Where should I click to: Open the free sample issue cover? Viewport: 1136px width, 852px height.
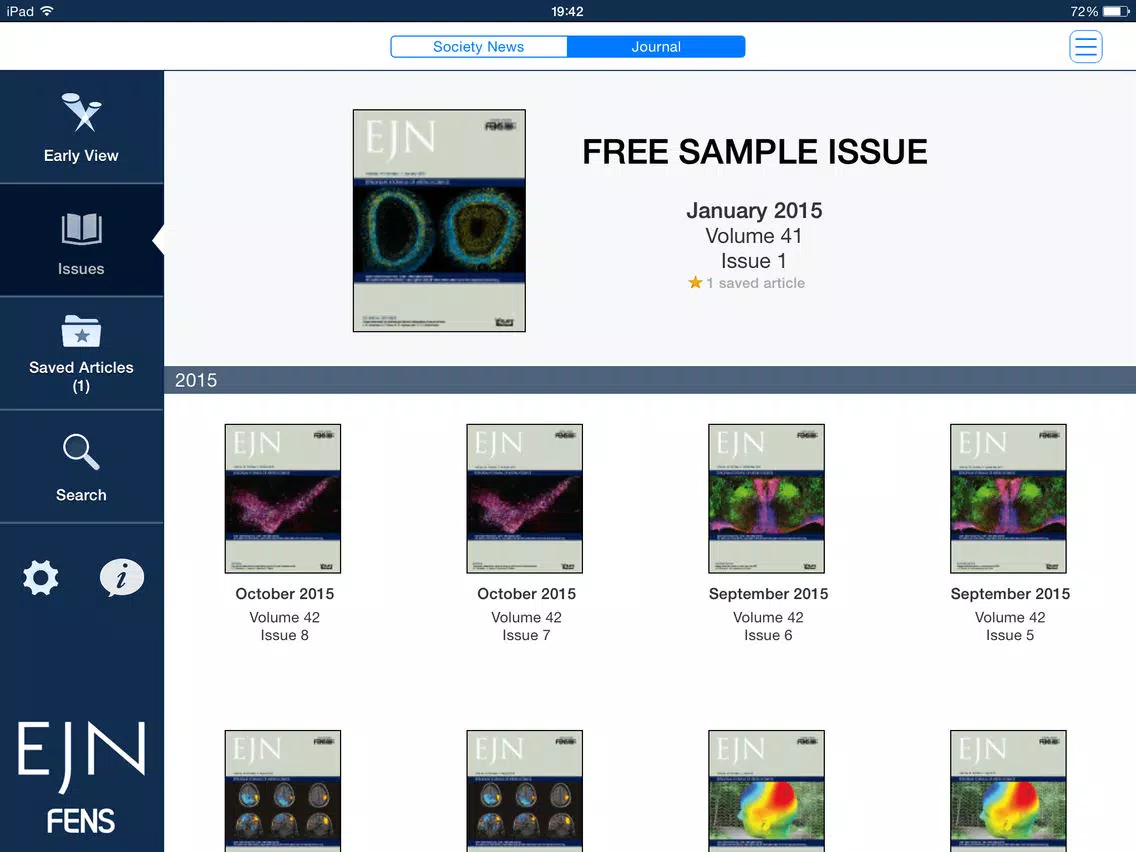[439, 220]
